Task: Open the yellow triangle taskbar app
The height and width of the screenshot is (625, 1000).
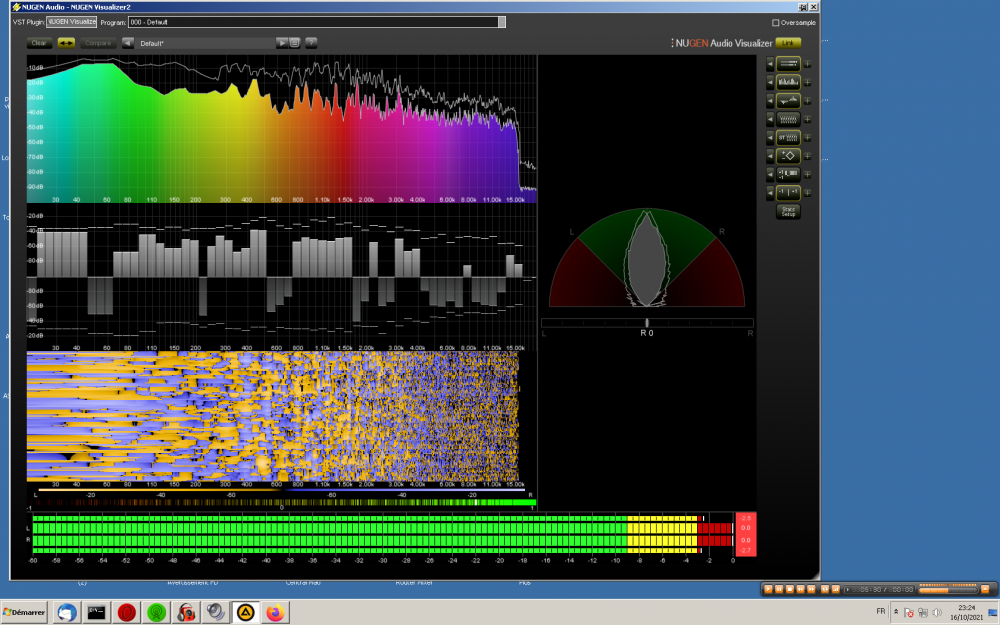Action: [x=246, y=612]
